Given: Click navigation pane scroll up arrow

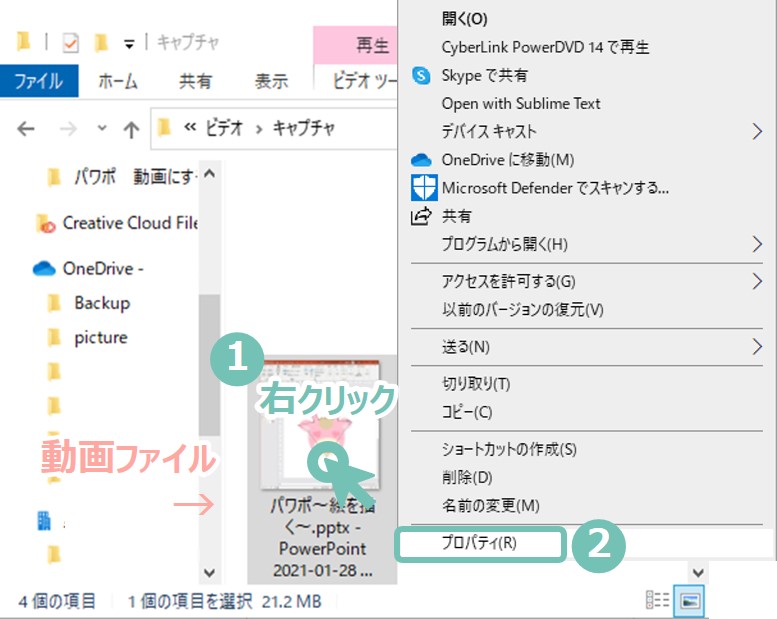Looking at the screenshot, I should pyautogui.click(x=210, y=174).
